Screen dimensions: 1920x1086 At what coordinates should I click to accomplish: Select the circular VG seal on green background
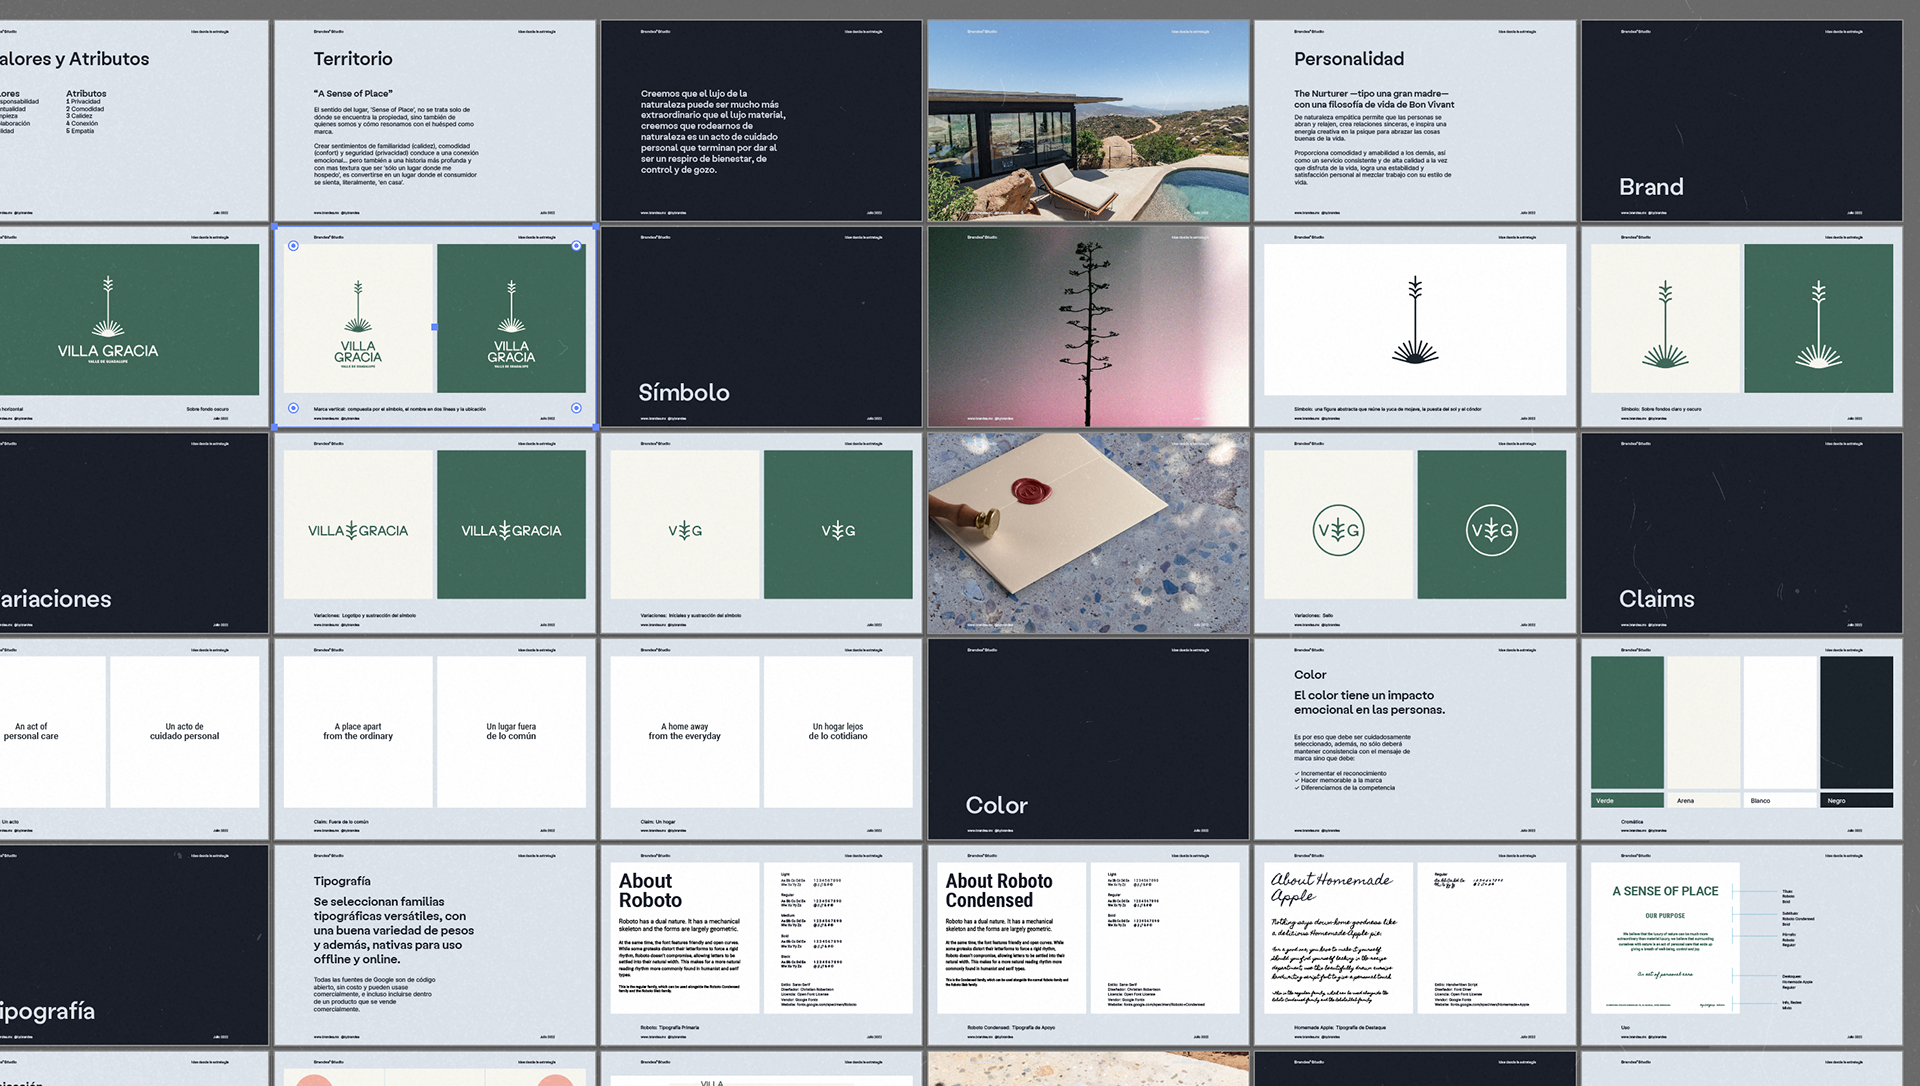1491,530
